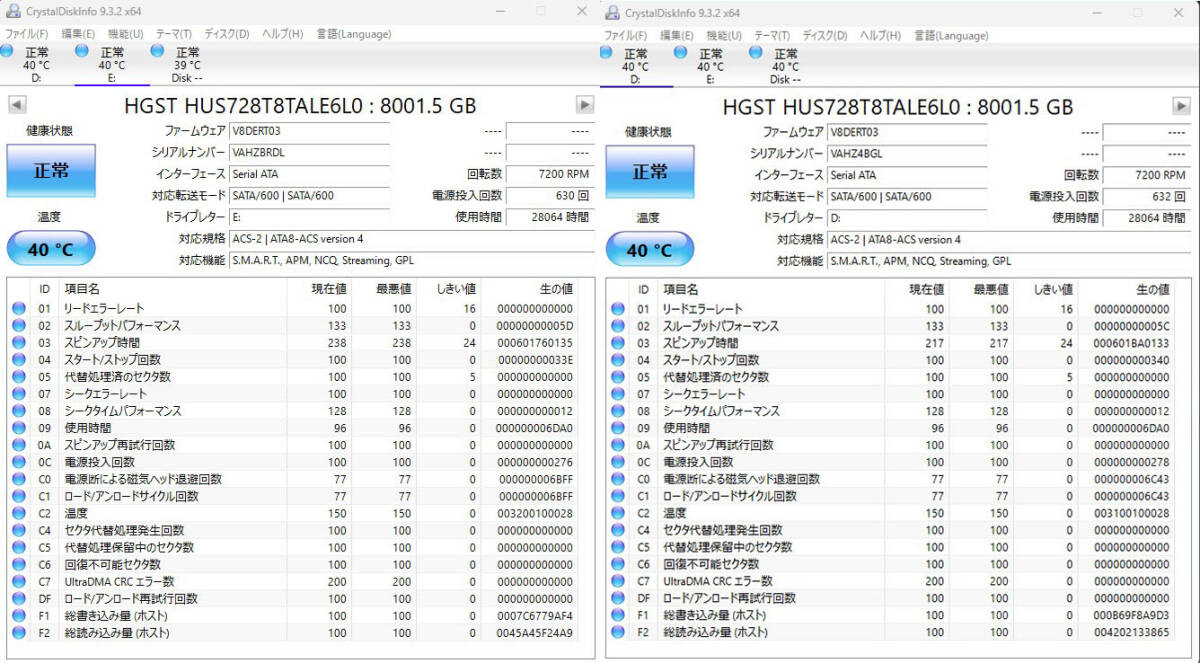
Task: Click the status circle beside row 0C 電源投入回数 in the right window
Action: point(617,462)
